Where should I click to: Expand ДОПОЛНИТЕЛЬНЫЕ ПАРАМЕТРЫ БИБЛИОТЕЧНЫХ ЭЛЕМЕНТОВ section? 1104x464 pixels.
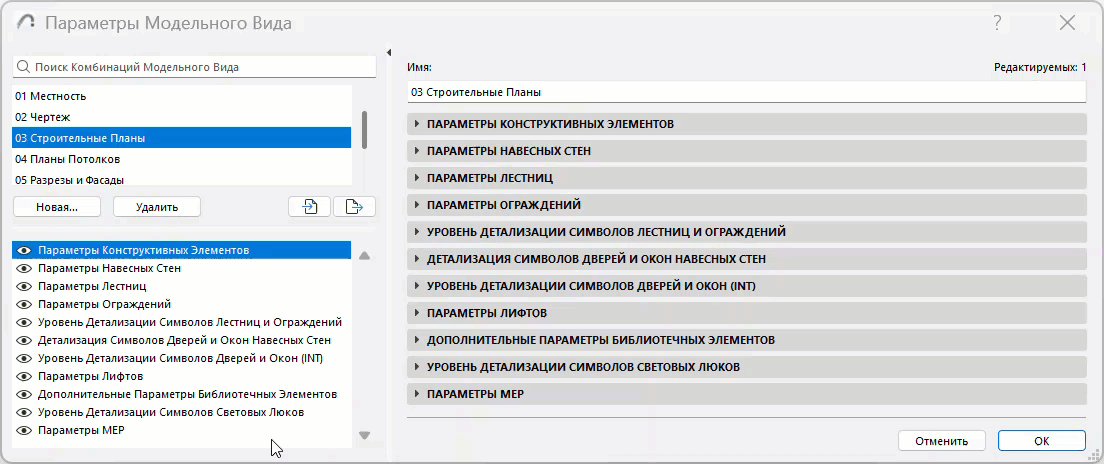(747, 340)
